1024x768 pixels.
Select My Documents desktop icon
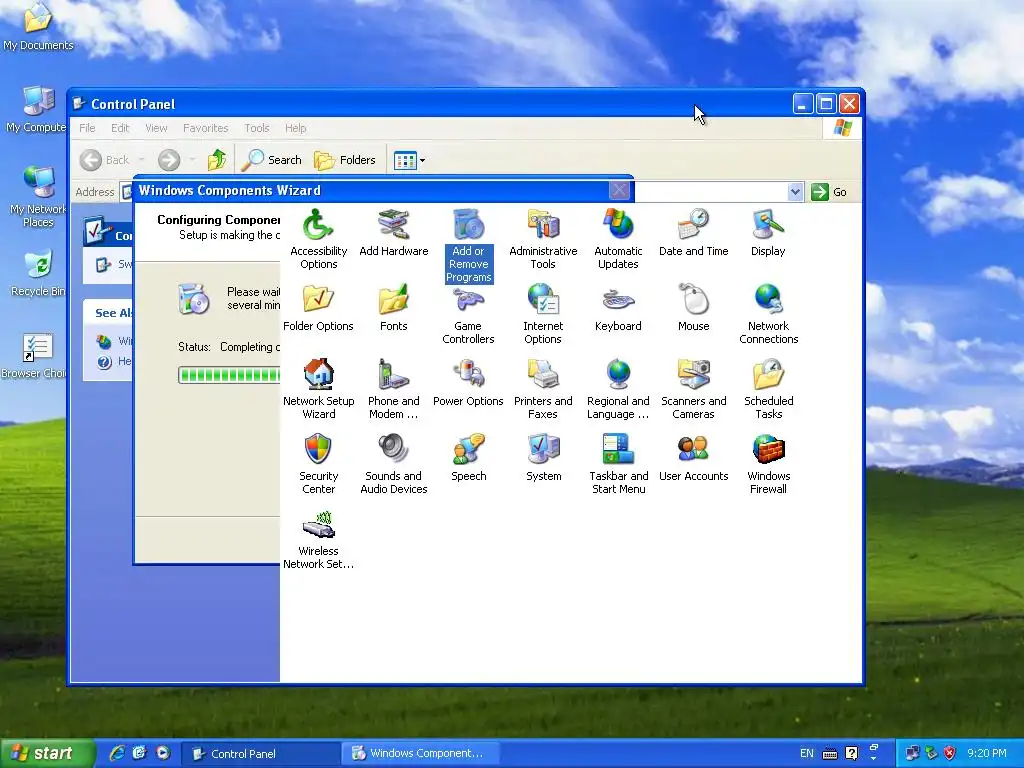38,27
